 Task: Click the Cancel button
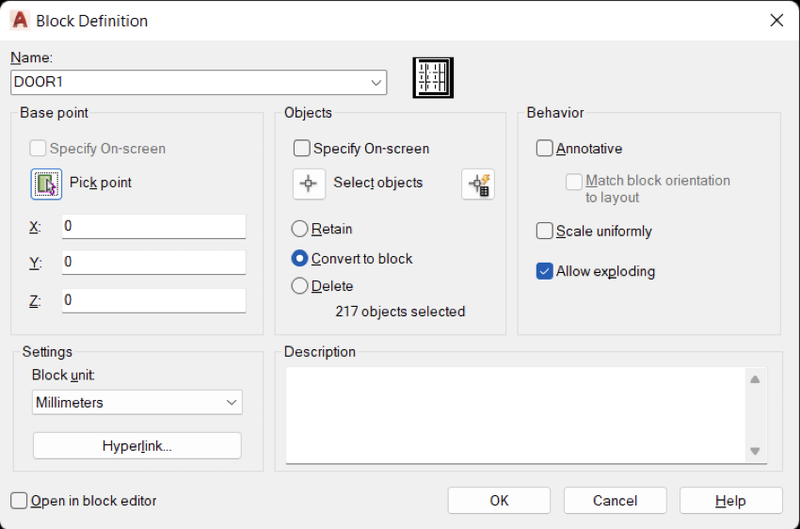point(615,500)
